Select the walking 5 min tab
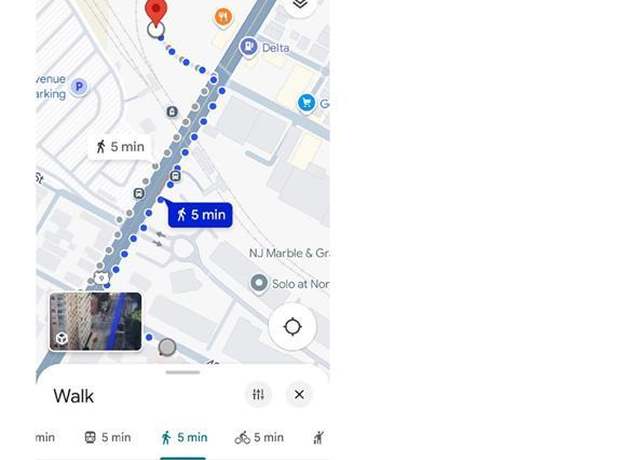This screenshot has width=640, height=460. (184, 438)
